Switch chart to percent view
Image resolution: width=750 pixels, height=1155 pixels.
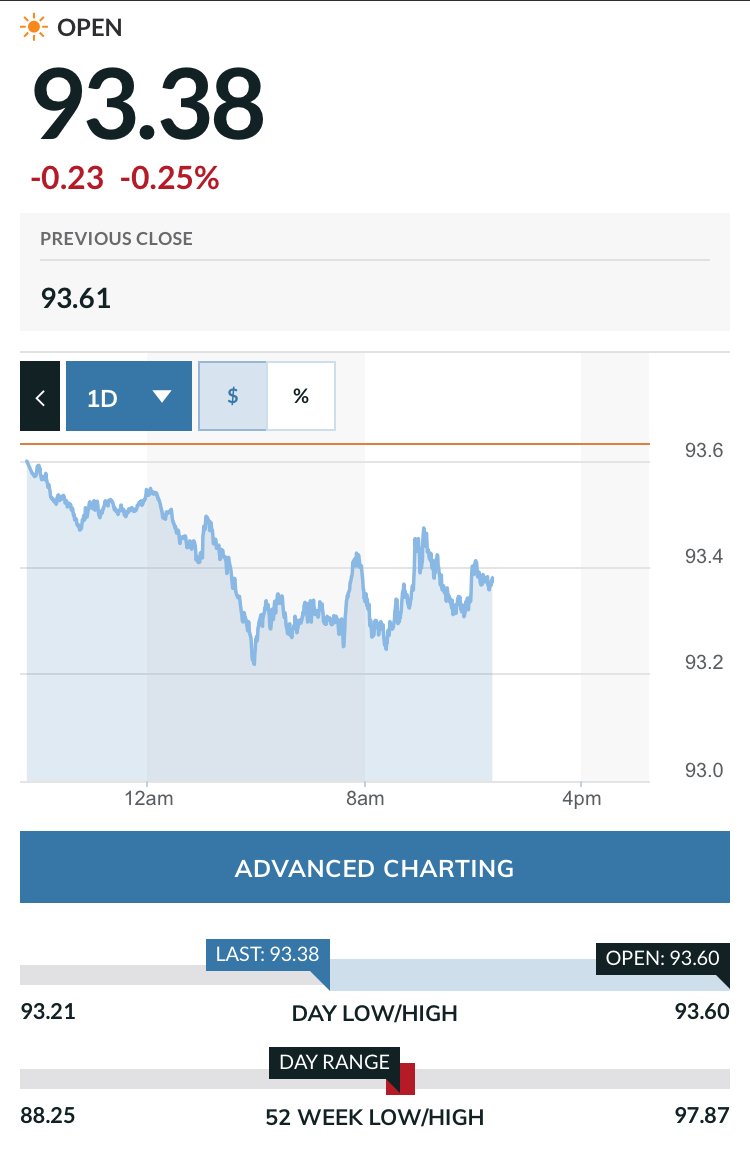pos(301,396)
